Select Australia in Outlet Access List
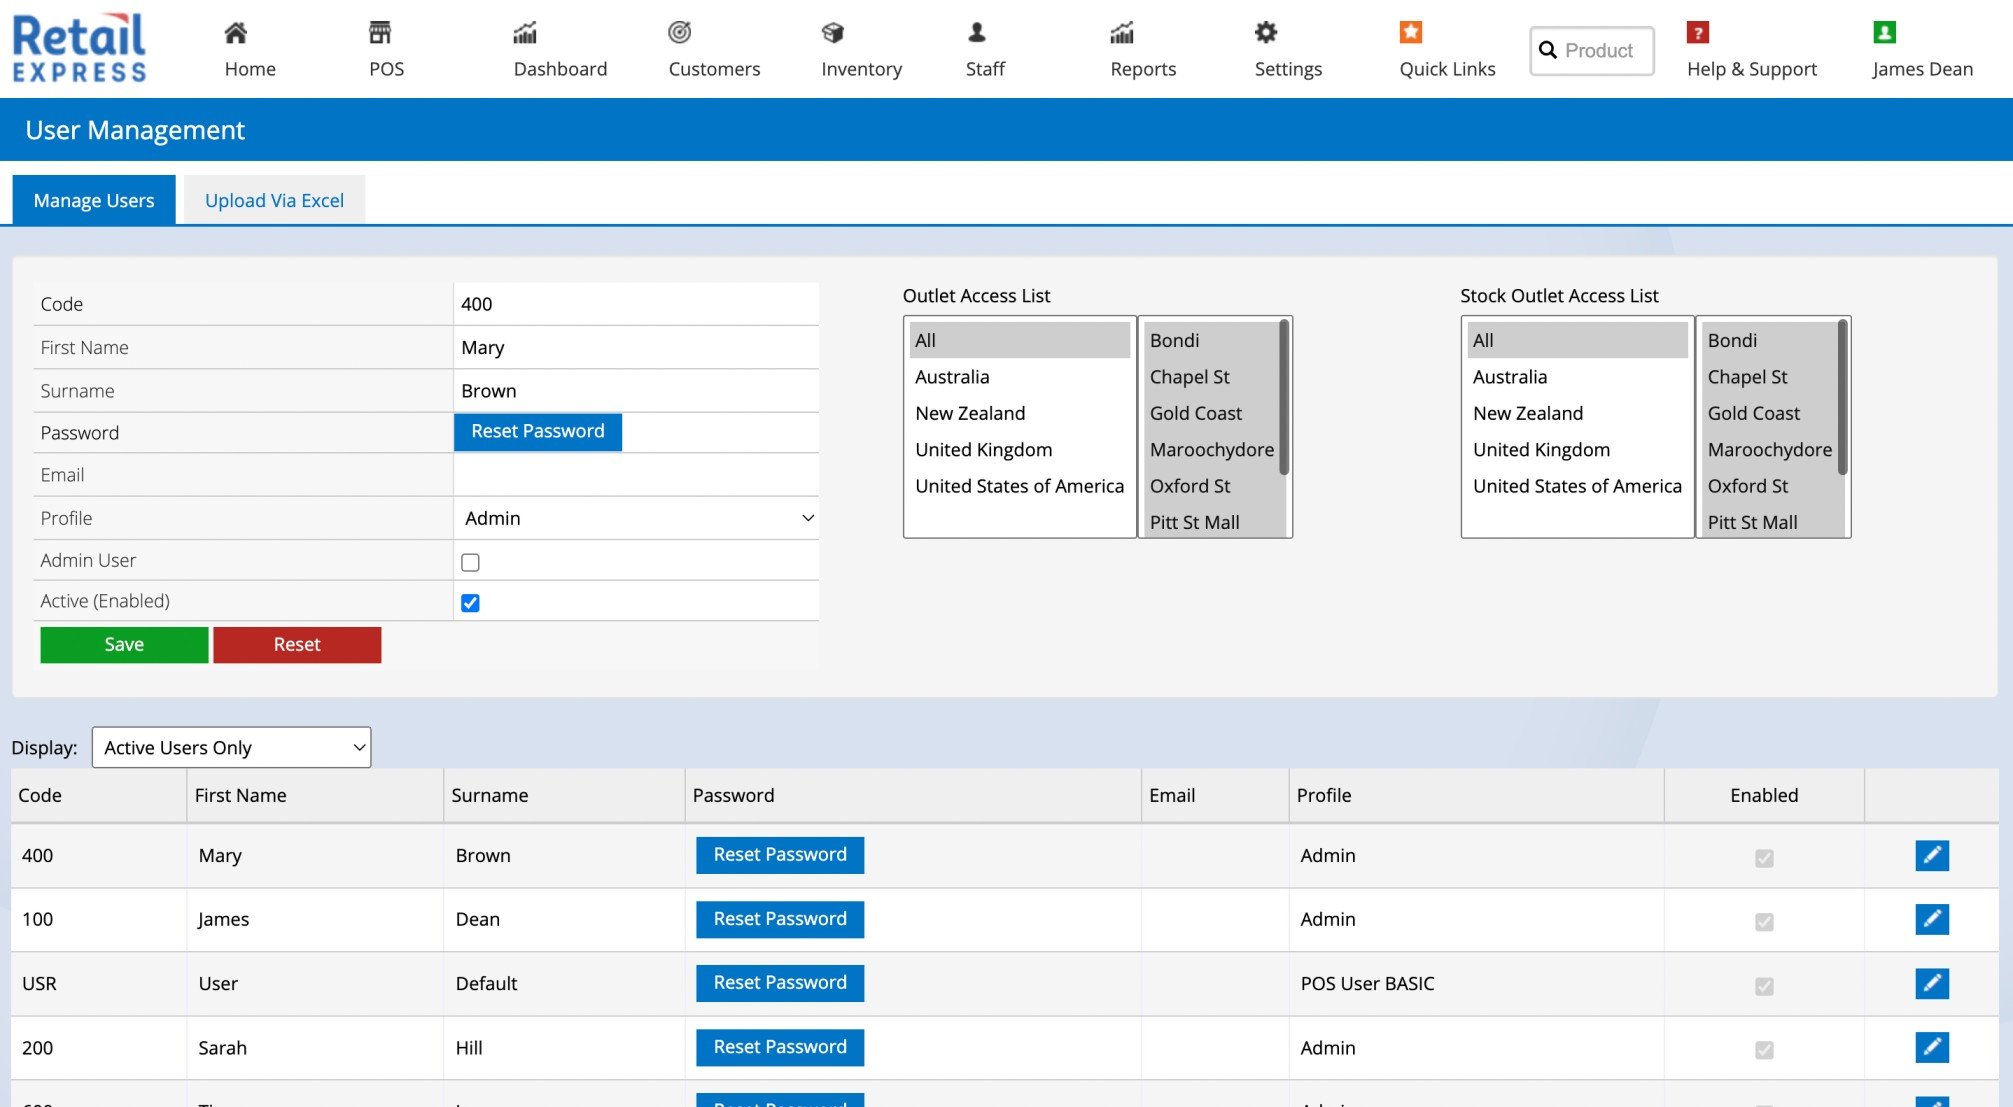This screenshot has width=2013, height=1107. [x=1019, y=377]
